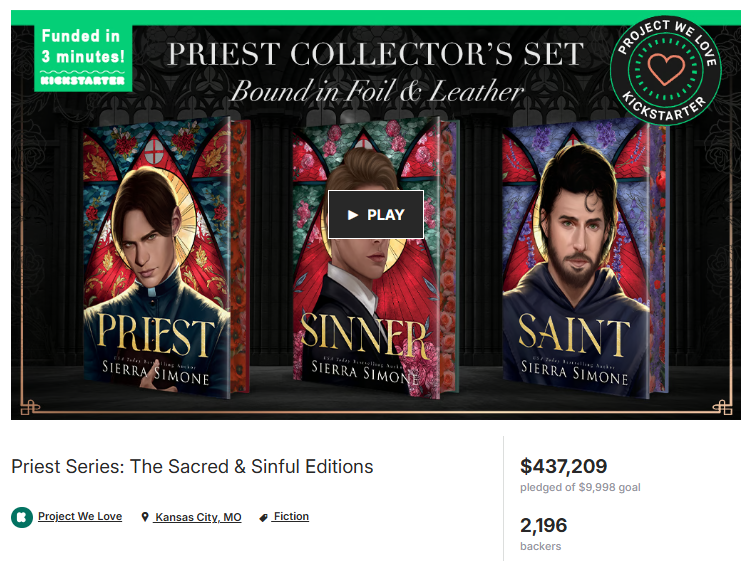Click the Priest Series project title

192,467
